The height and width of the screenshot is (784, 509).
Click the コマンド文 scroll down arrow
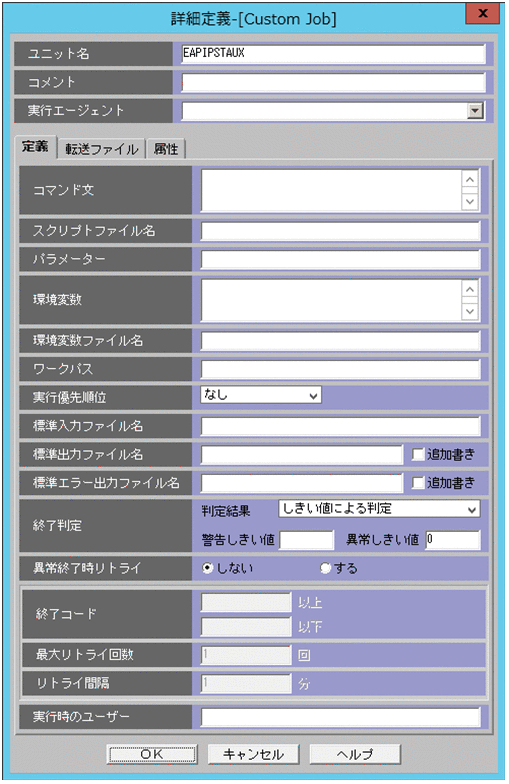470,201
